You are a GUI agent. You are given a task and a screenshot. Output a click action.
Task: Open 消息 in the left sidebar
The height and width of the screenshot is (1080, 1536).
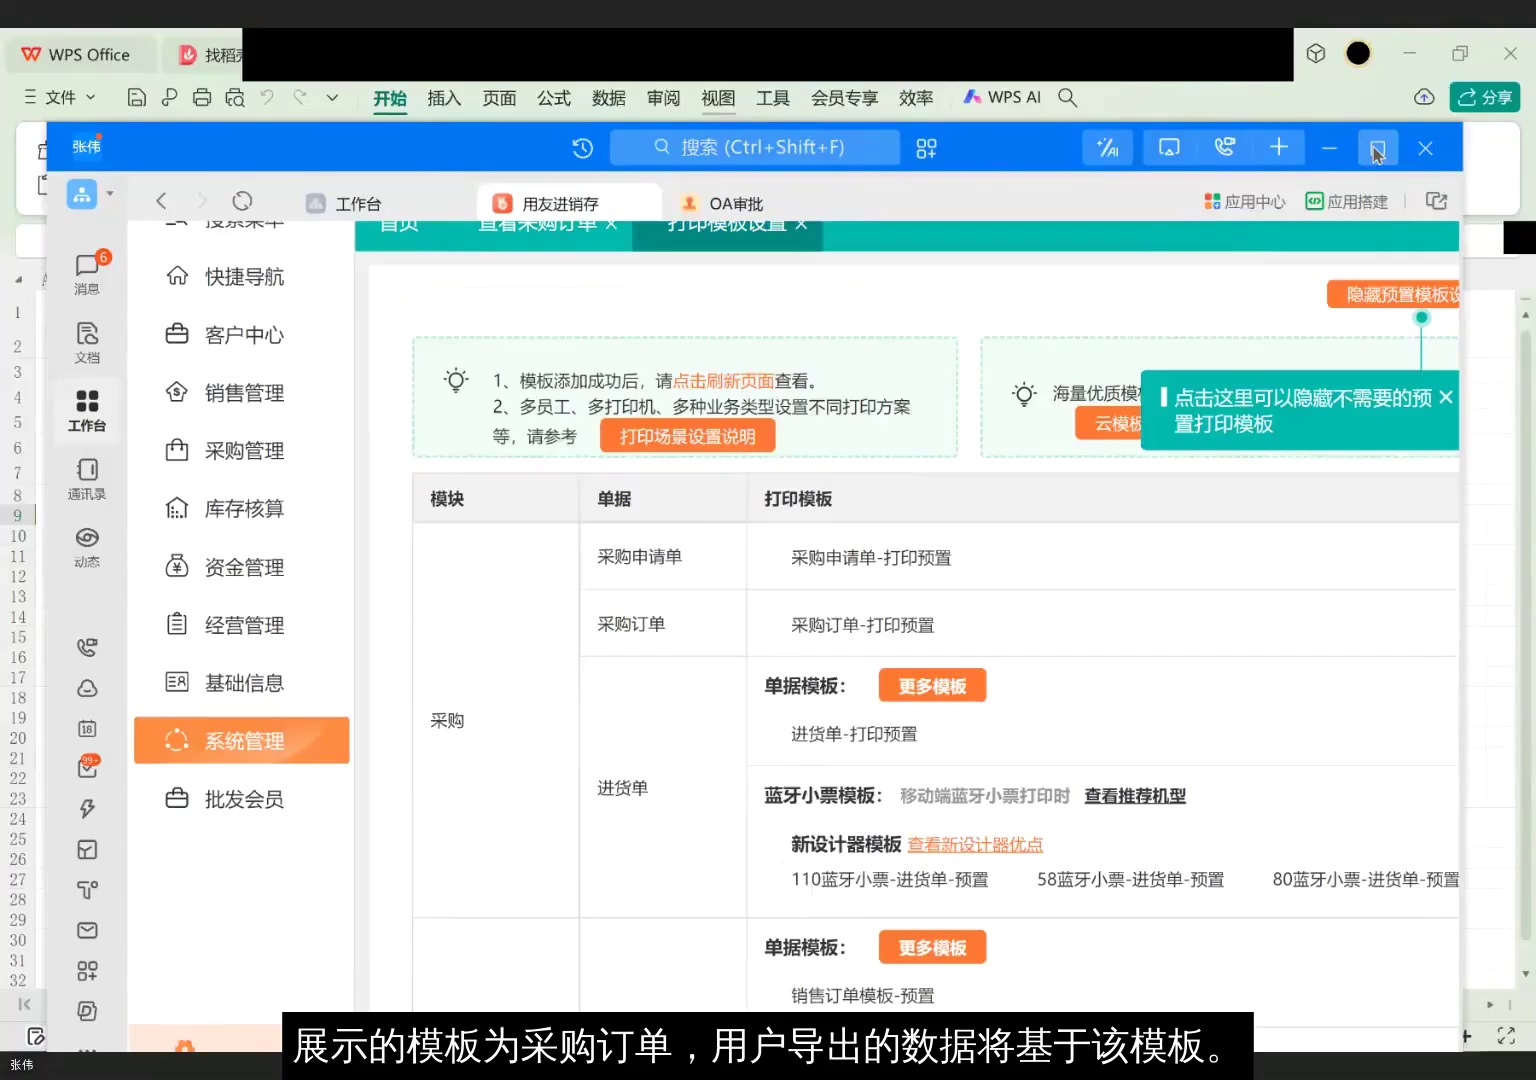pos(87,270)
